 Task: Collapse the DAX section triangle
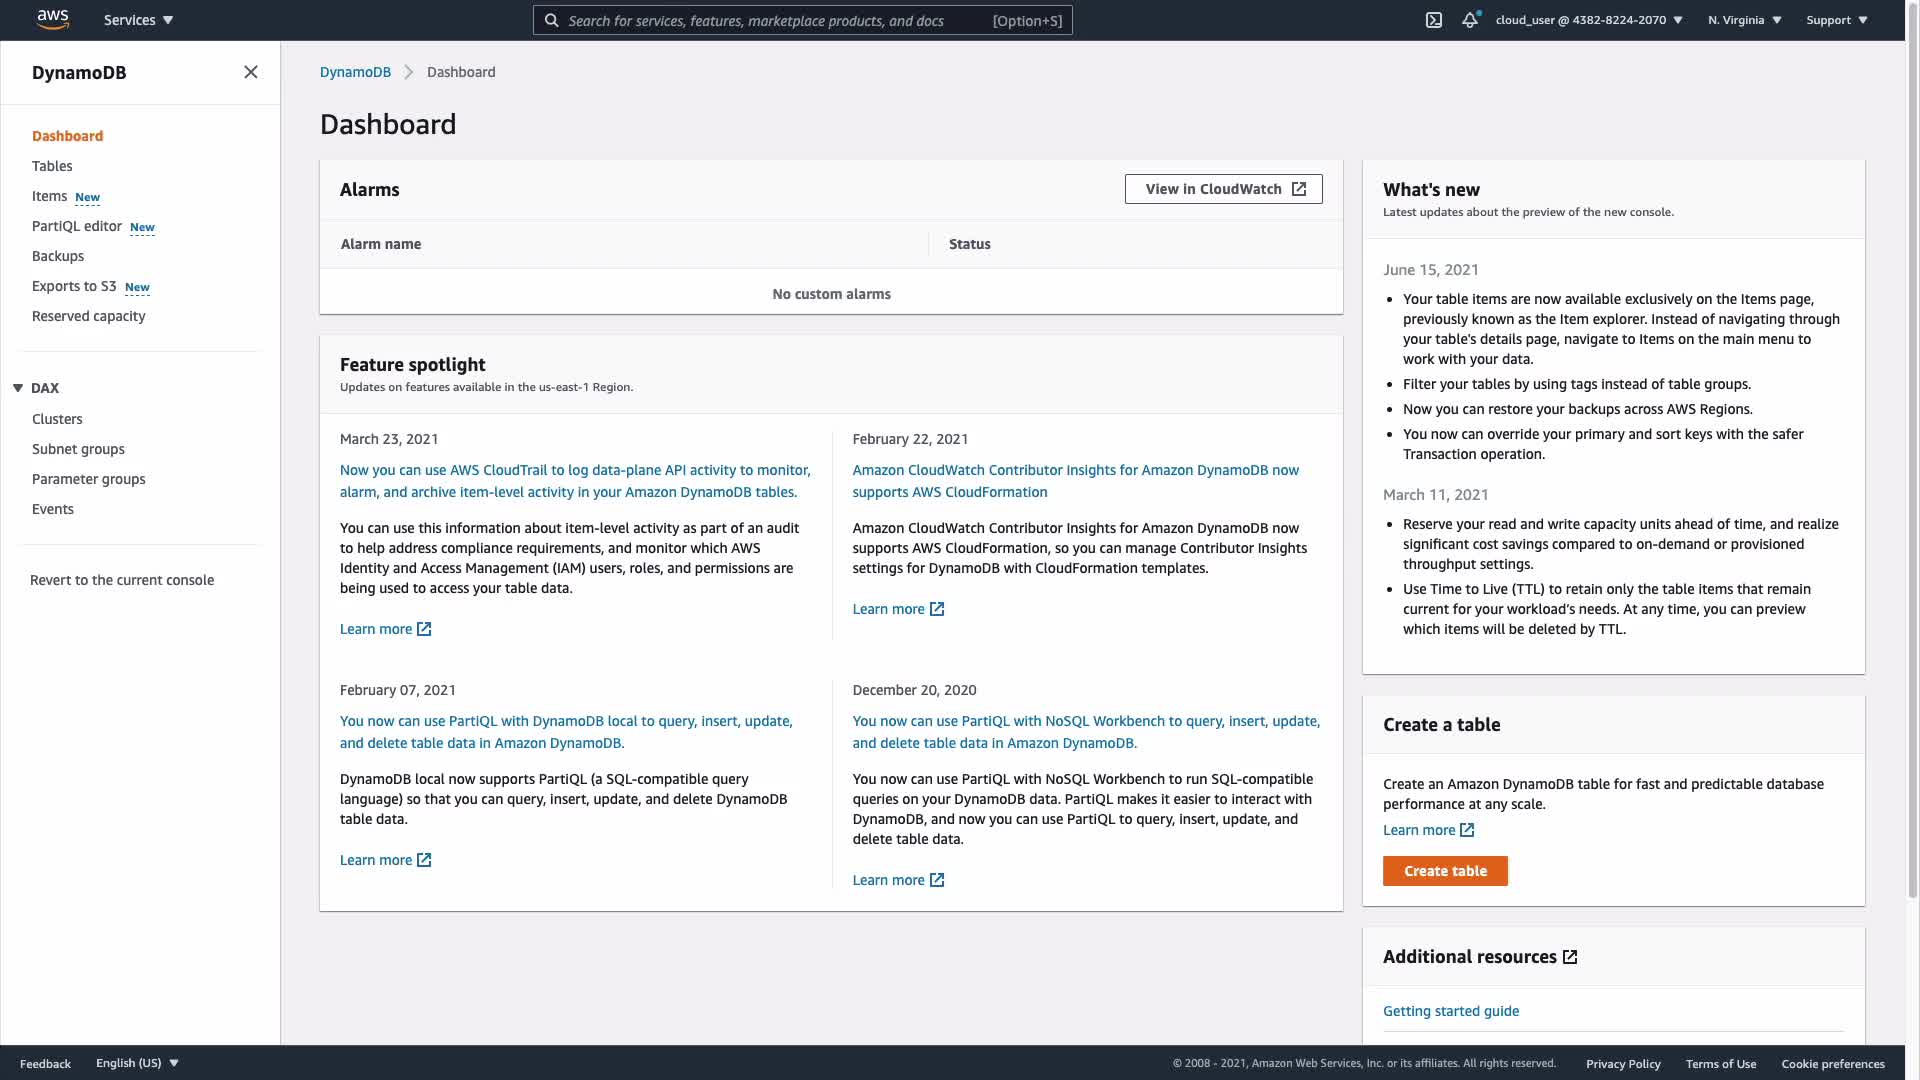[18, 388]
